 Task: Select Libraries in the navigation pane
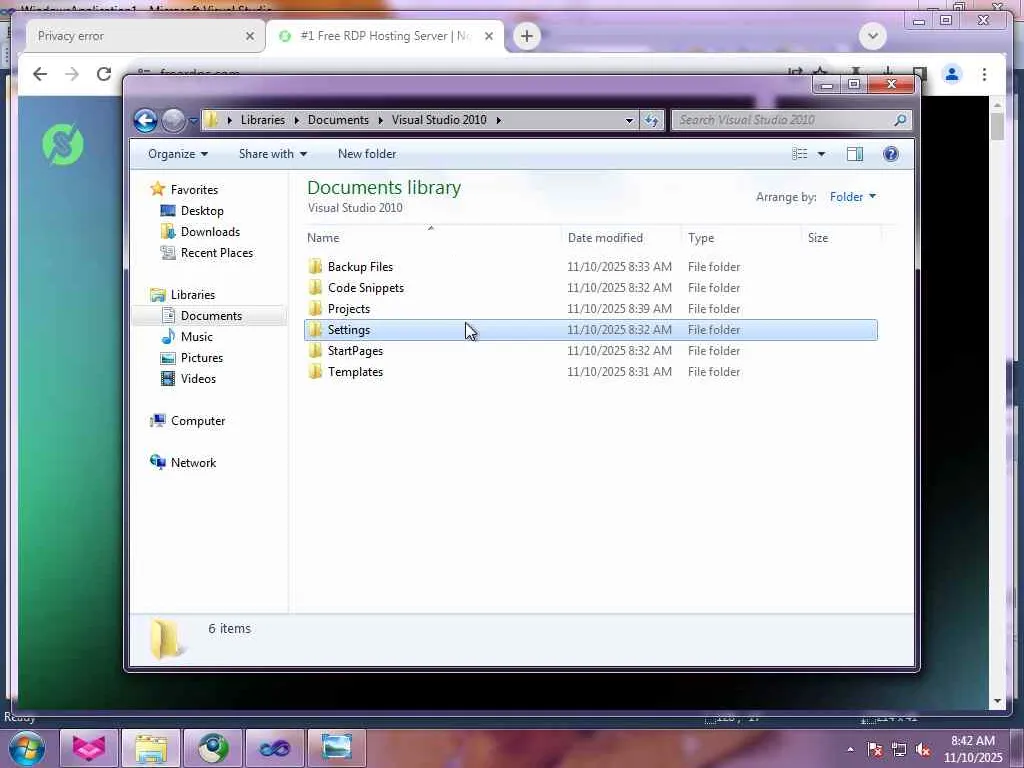click(x=193, y=295)
